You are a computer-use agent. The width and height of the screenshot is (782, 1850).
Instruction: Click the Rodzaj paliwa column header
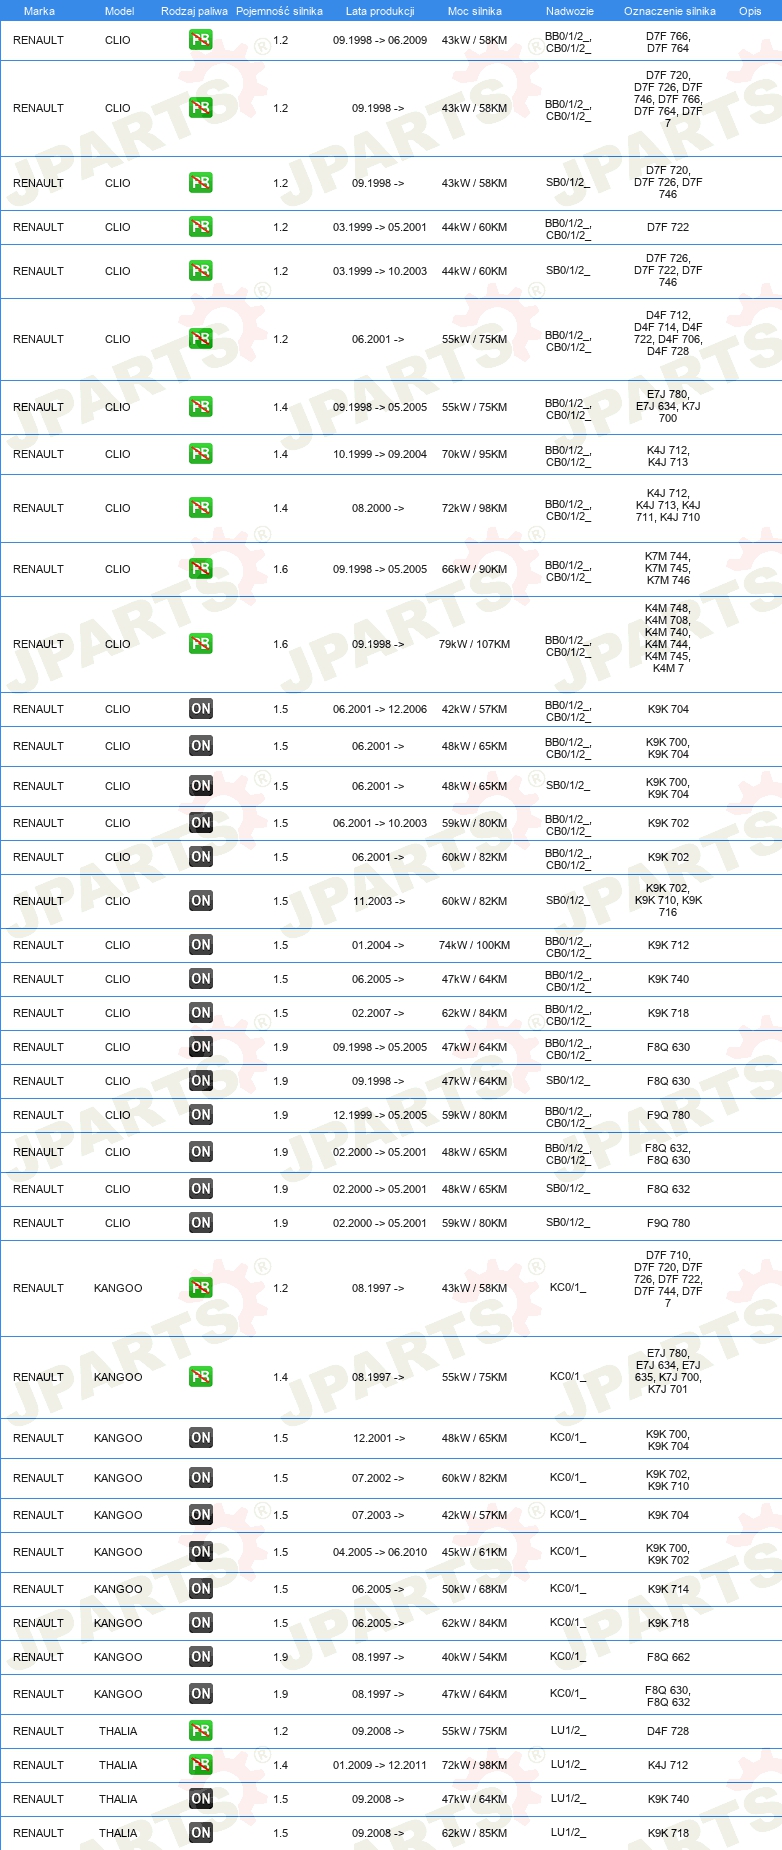194,11
